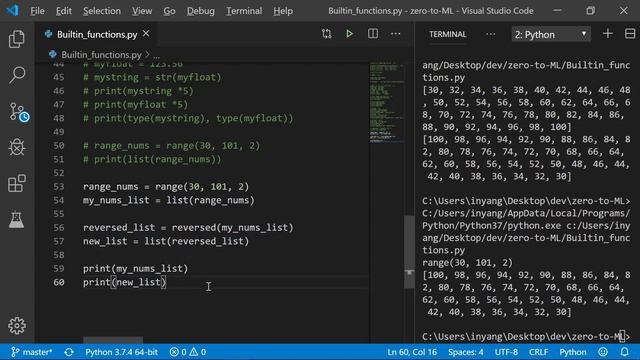
Task: Open the '2: Python' terminal selector dropdown
Action: coord(551,35)
